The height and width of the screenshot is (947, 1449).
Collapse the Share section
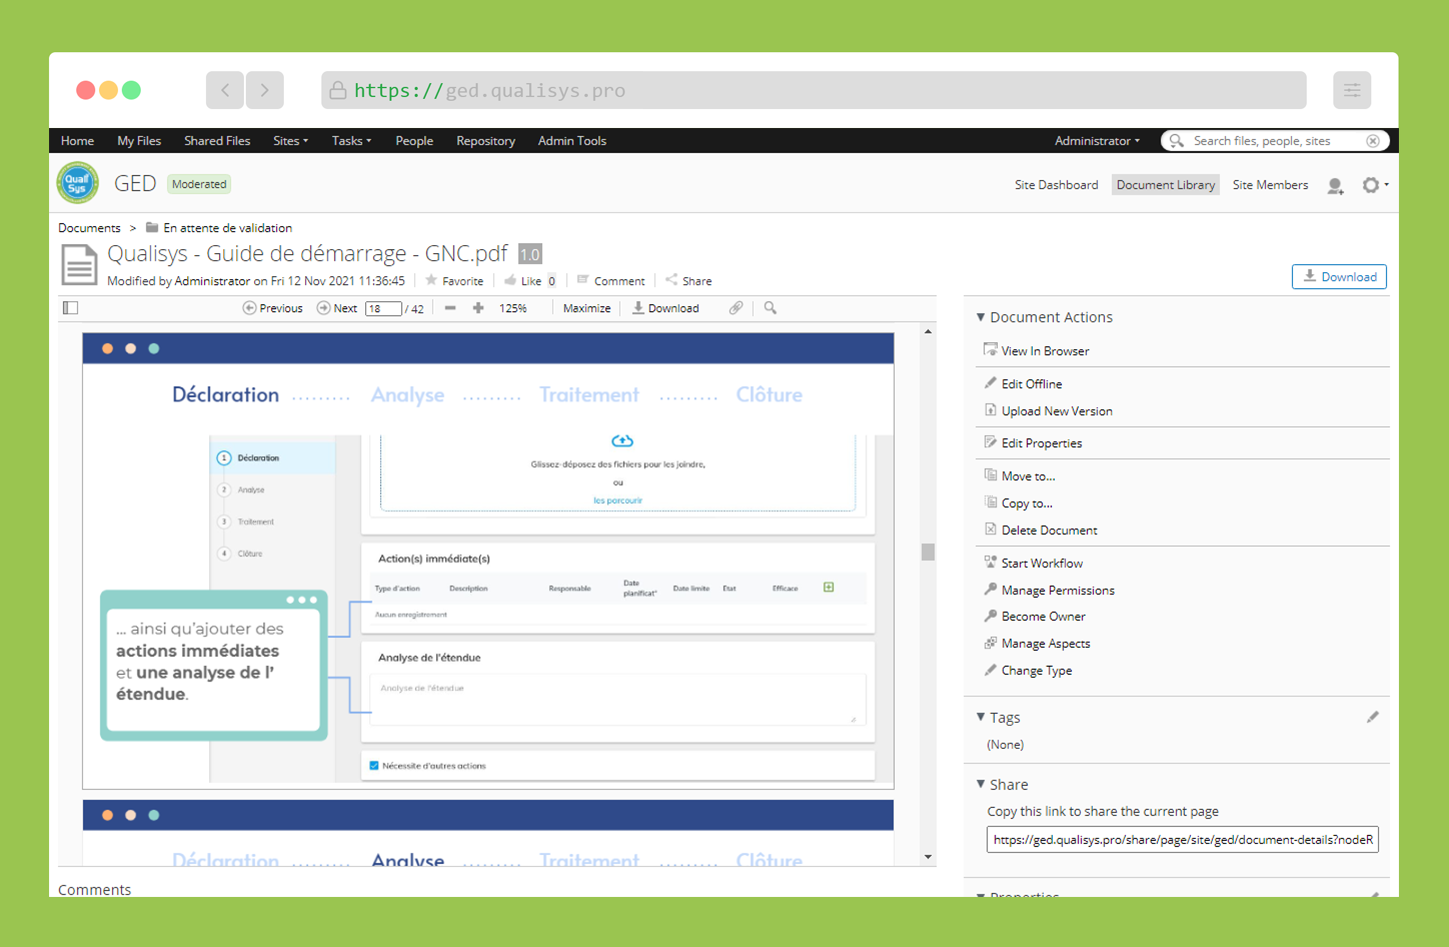[1002, 785]
